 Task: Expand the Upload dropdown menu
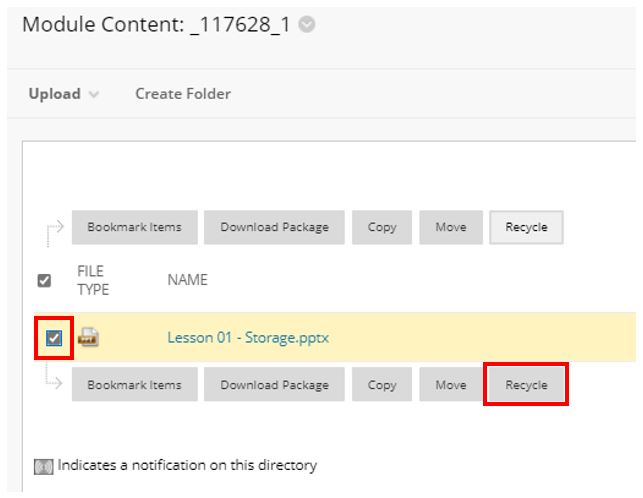[x=64, y=94]
